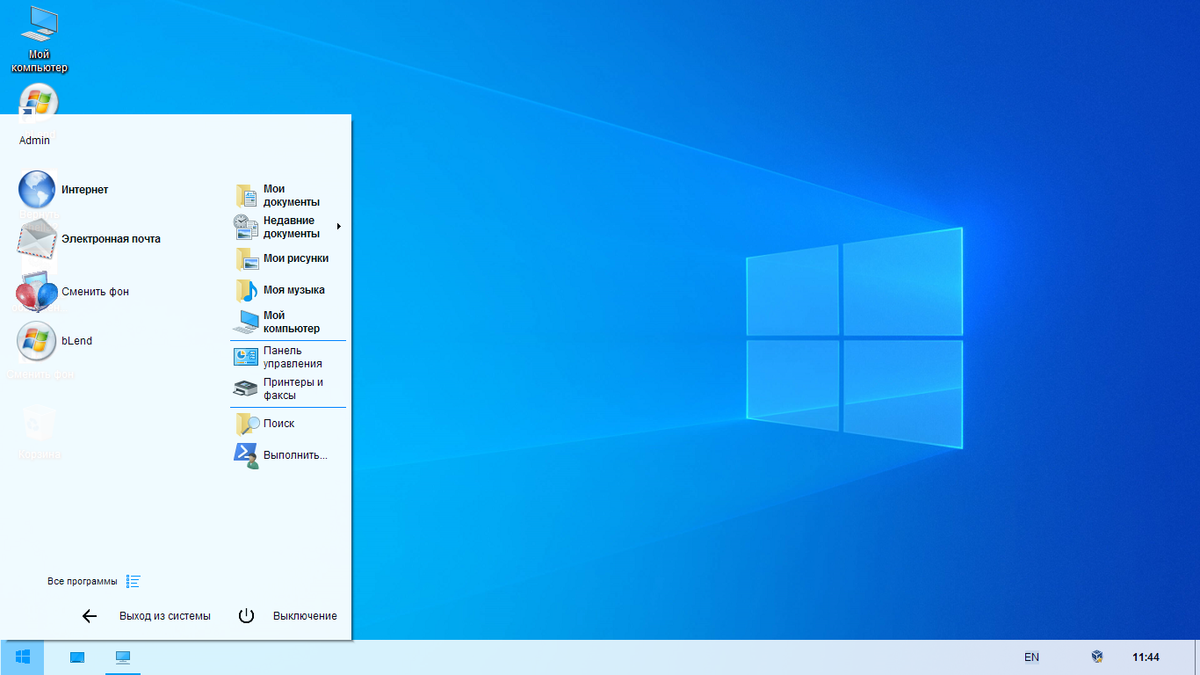Open Электронная почта envelope icon
This screenshot has height=675, width=1200.
click(x=37, y=239)
